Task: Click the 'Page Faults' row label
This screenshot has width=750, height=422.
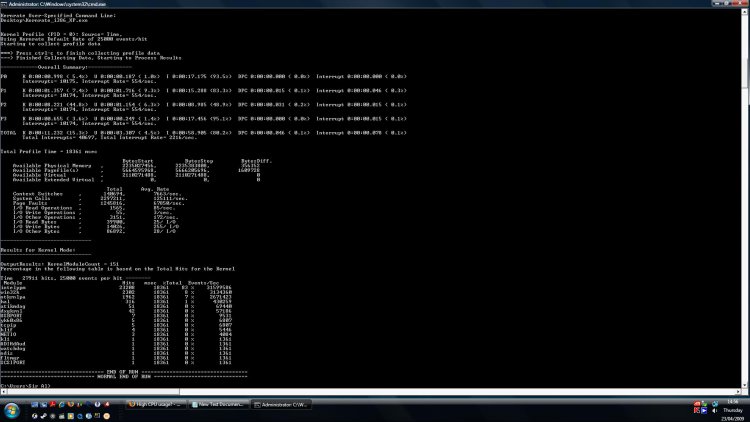Action: (30, 203)
